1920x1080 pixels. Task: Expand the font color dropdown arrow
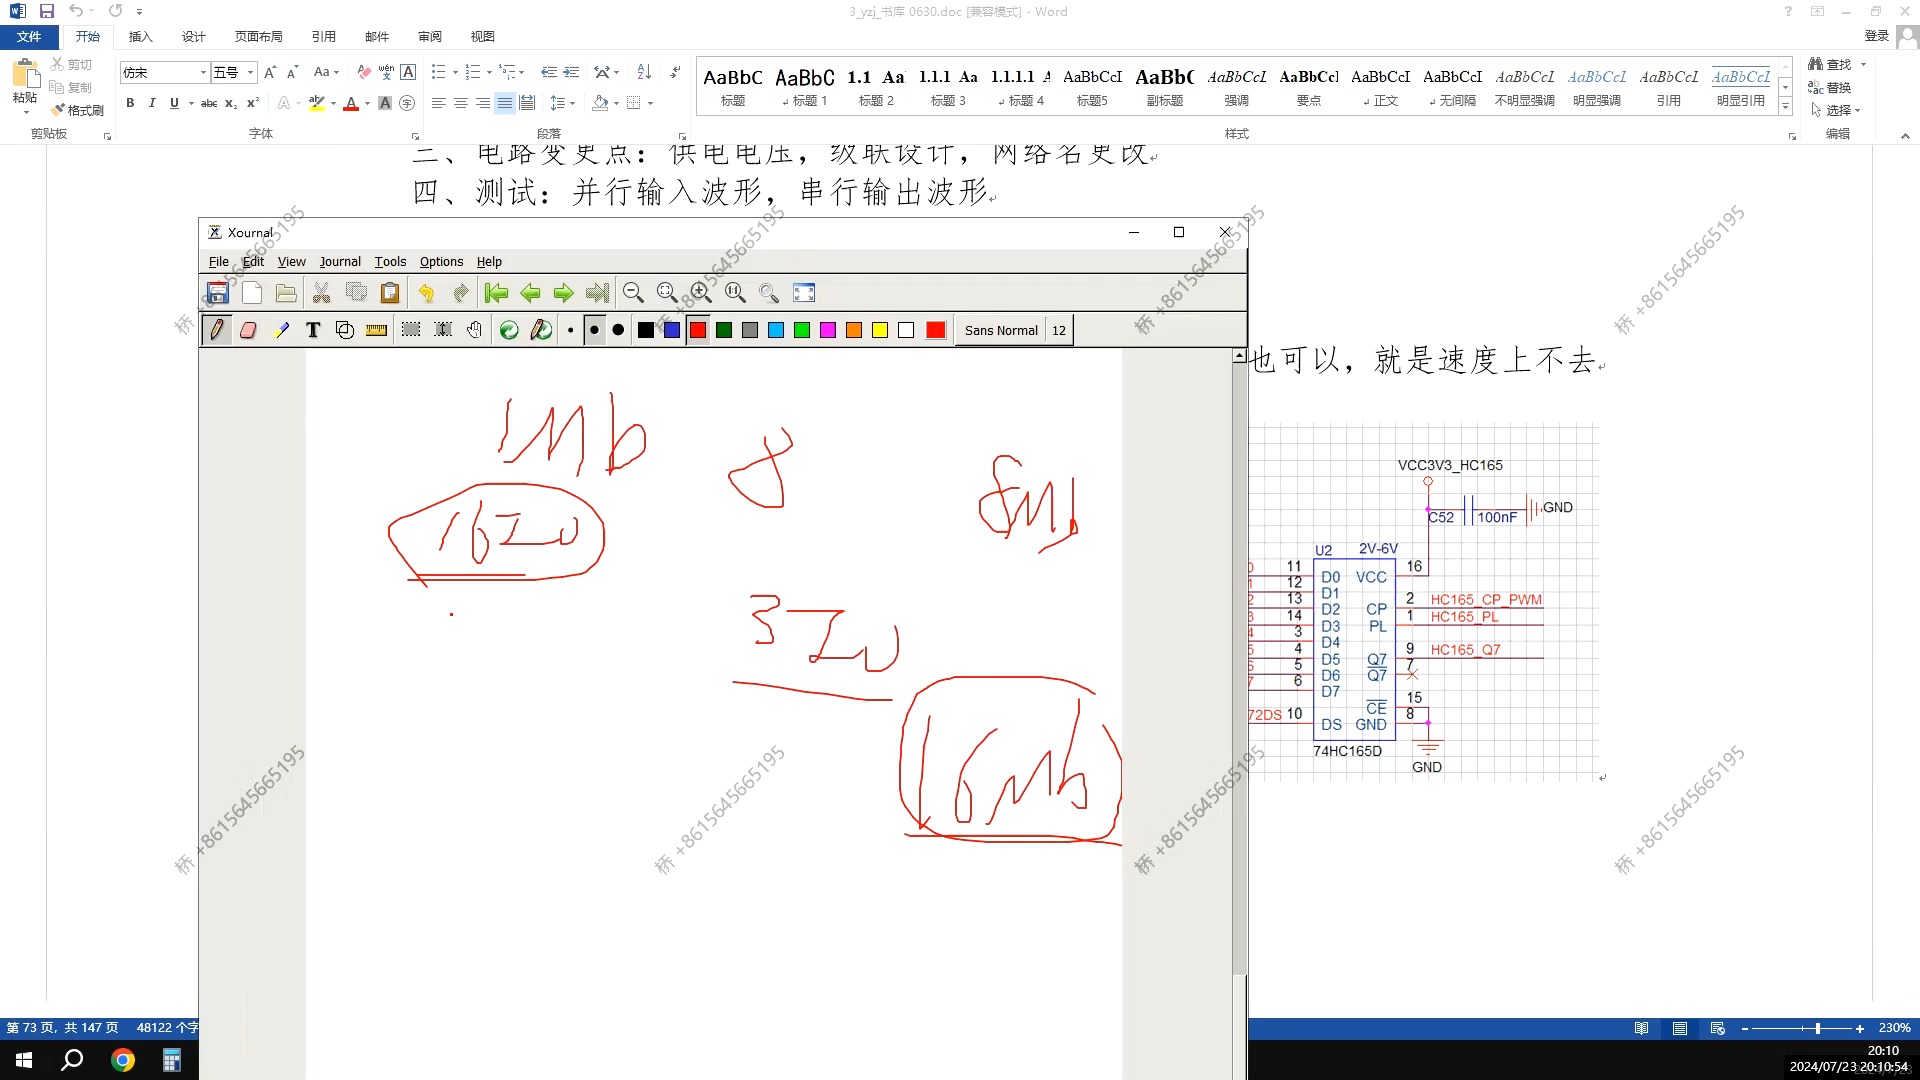[367, 103]
